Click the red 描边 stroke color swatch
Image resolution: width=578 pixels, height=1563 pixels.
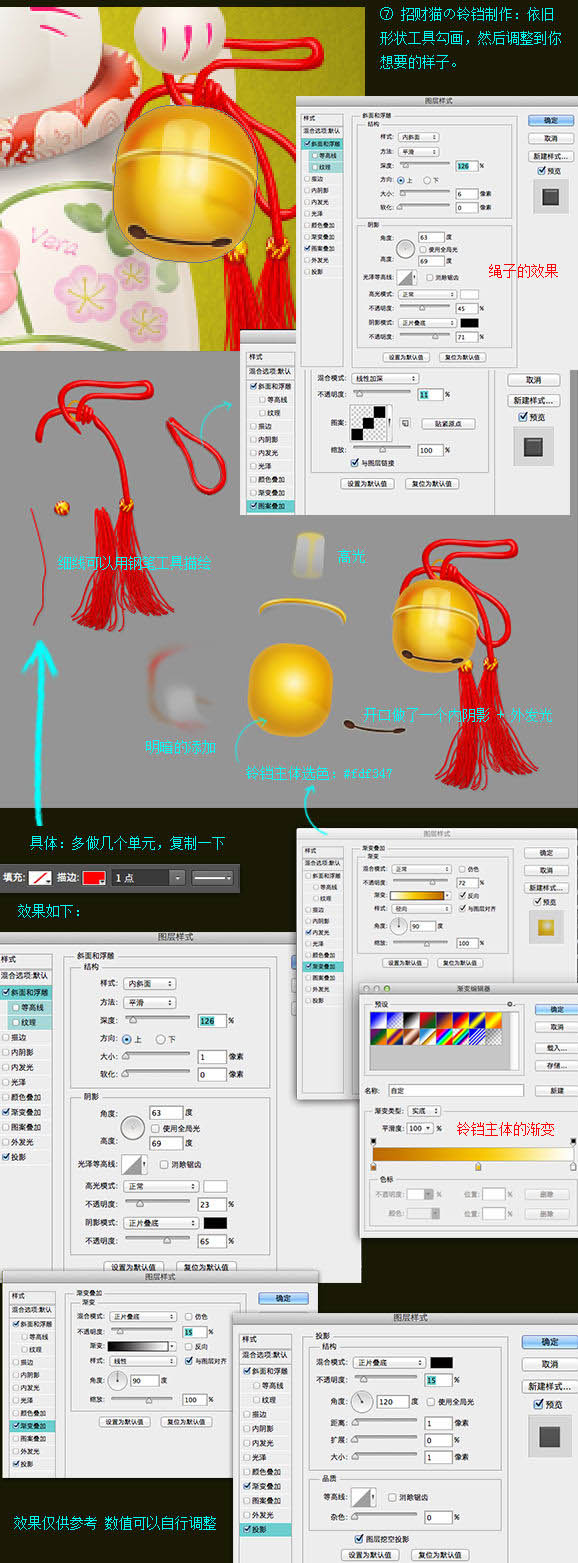[x=95, y=877]
